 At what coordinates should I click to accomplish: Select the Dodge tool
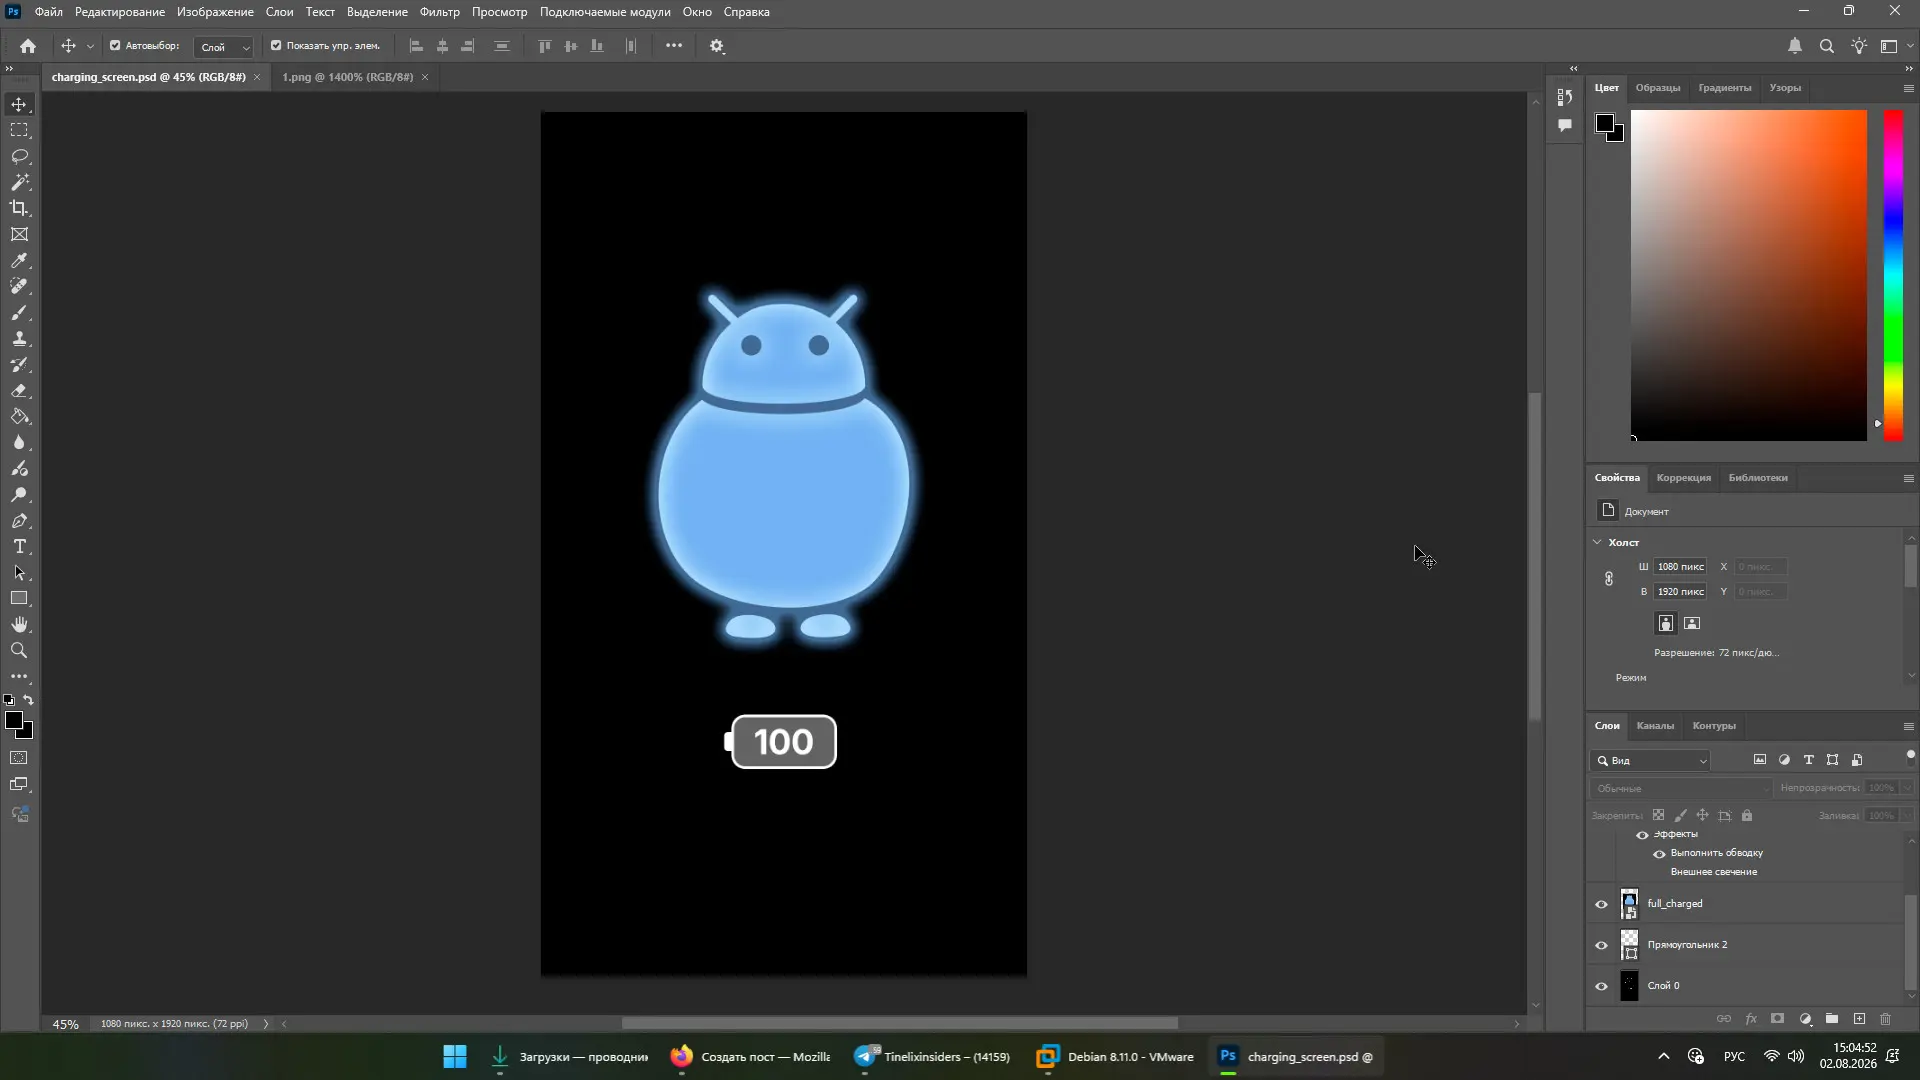(19, 494)
